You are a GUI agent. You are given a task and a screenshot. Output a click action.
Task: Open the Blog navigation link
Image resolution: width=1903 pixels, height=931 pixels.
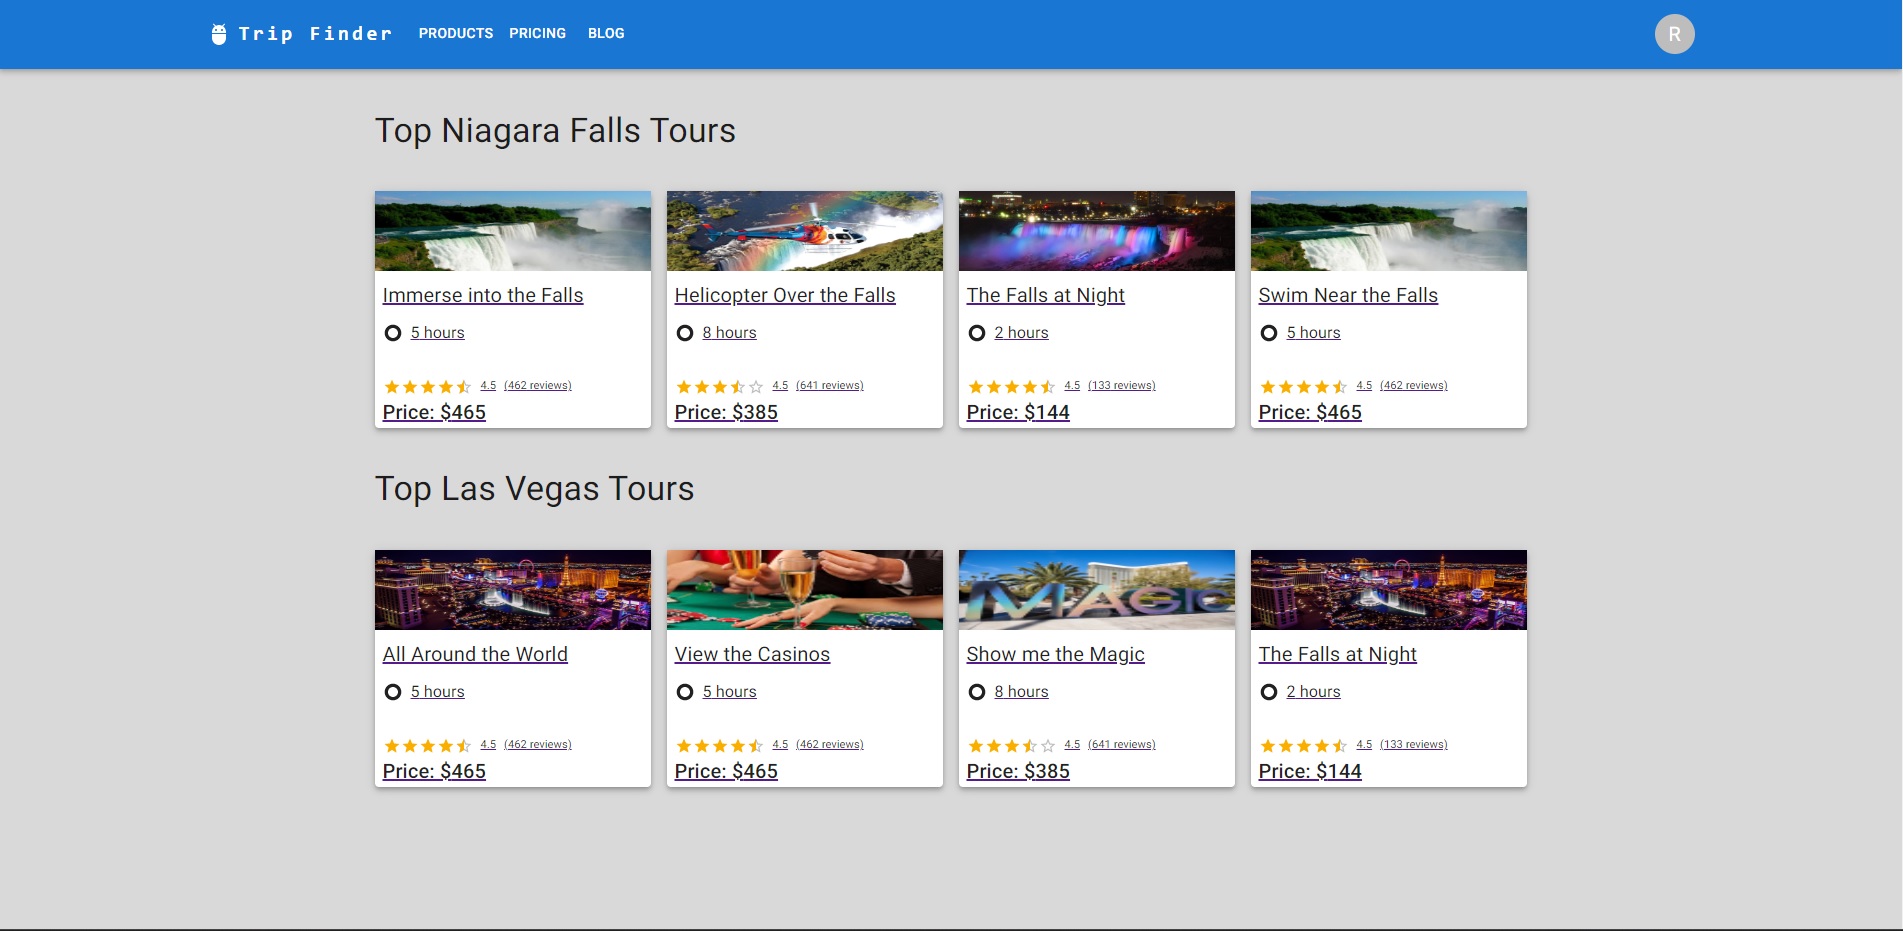[x=606, y=34]
